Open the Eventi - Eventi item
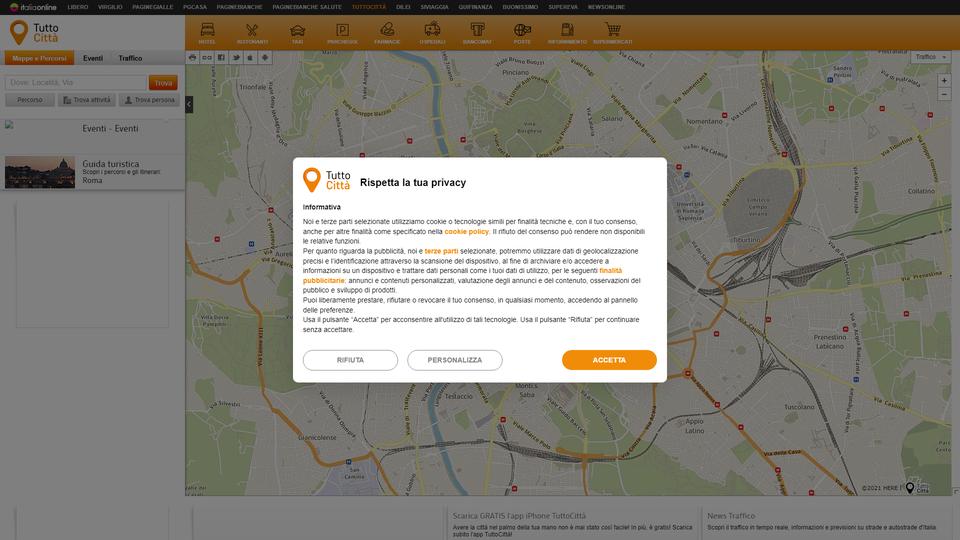Viewport: 960px width, 540px height. coord(110,129)
